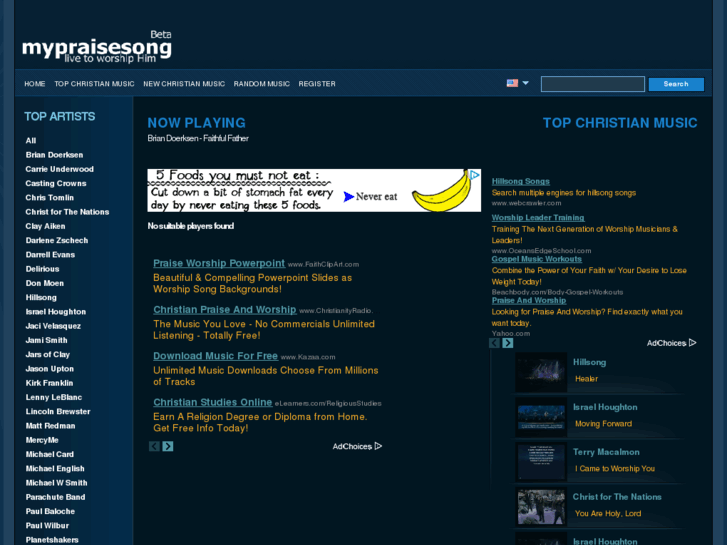Screen dimensions: 727x545
Task: Open NEW CHRISTIAN MUSIC in the nav bar
Action: point(184,84)
